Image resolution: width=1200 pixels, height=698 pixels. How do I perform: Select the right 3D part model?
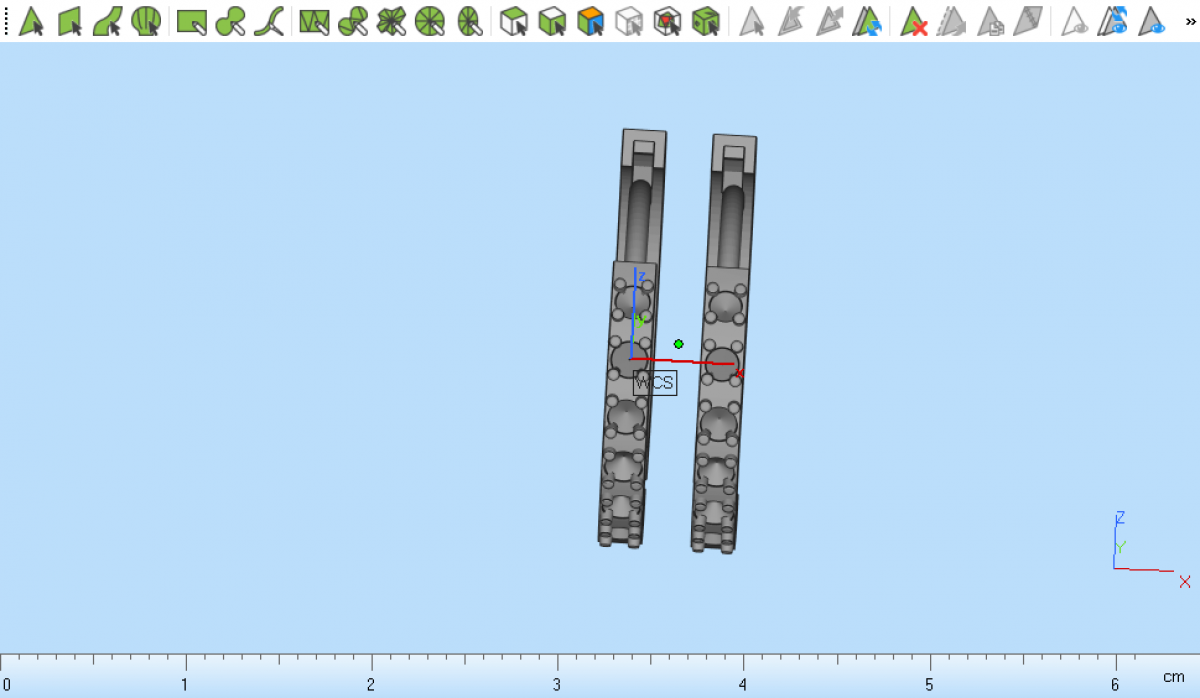pyautogui.click(x=722, y=343)
